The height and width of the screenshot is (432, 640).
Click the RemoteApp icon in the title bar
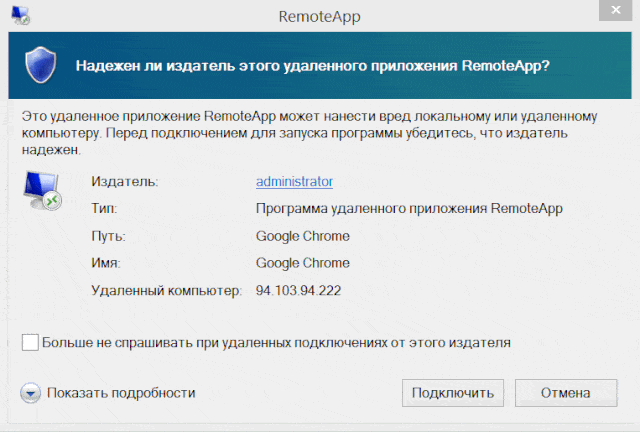[x=20, y=17]
